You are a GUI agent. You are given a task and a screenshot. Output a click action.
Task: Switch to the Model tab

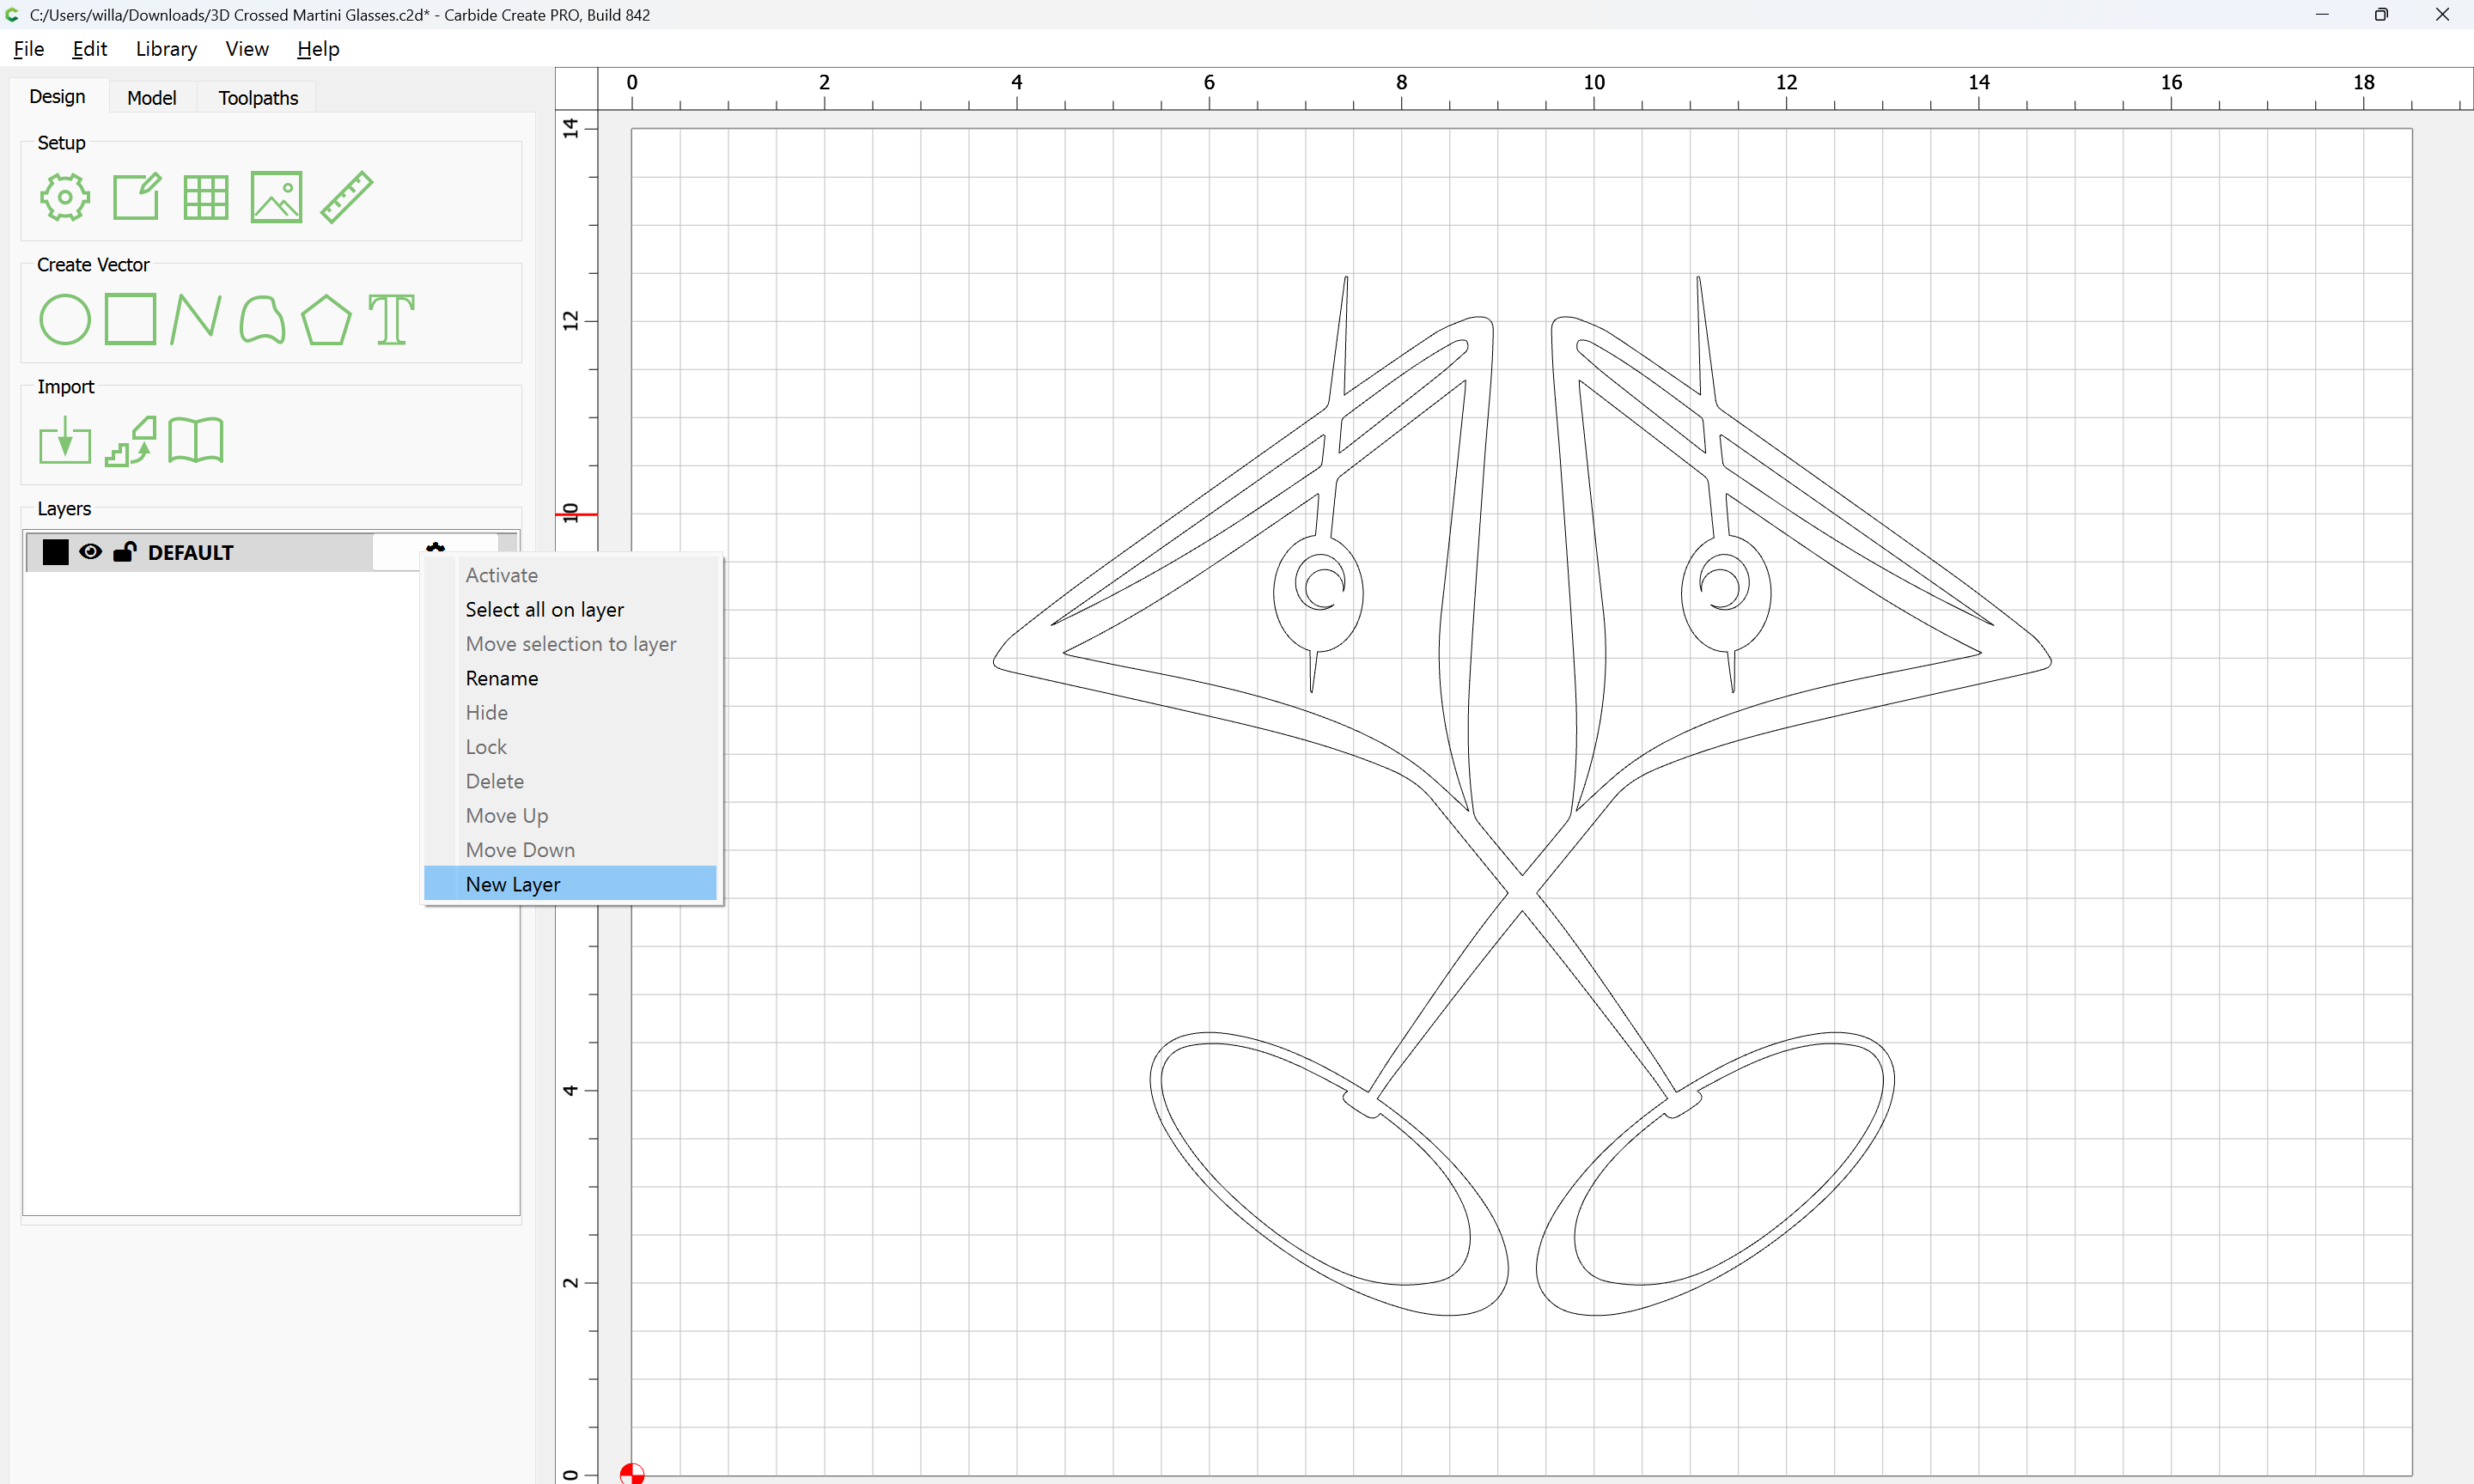pyautogui.click(x=151, y=97)
